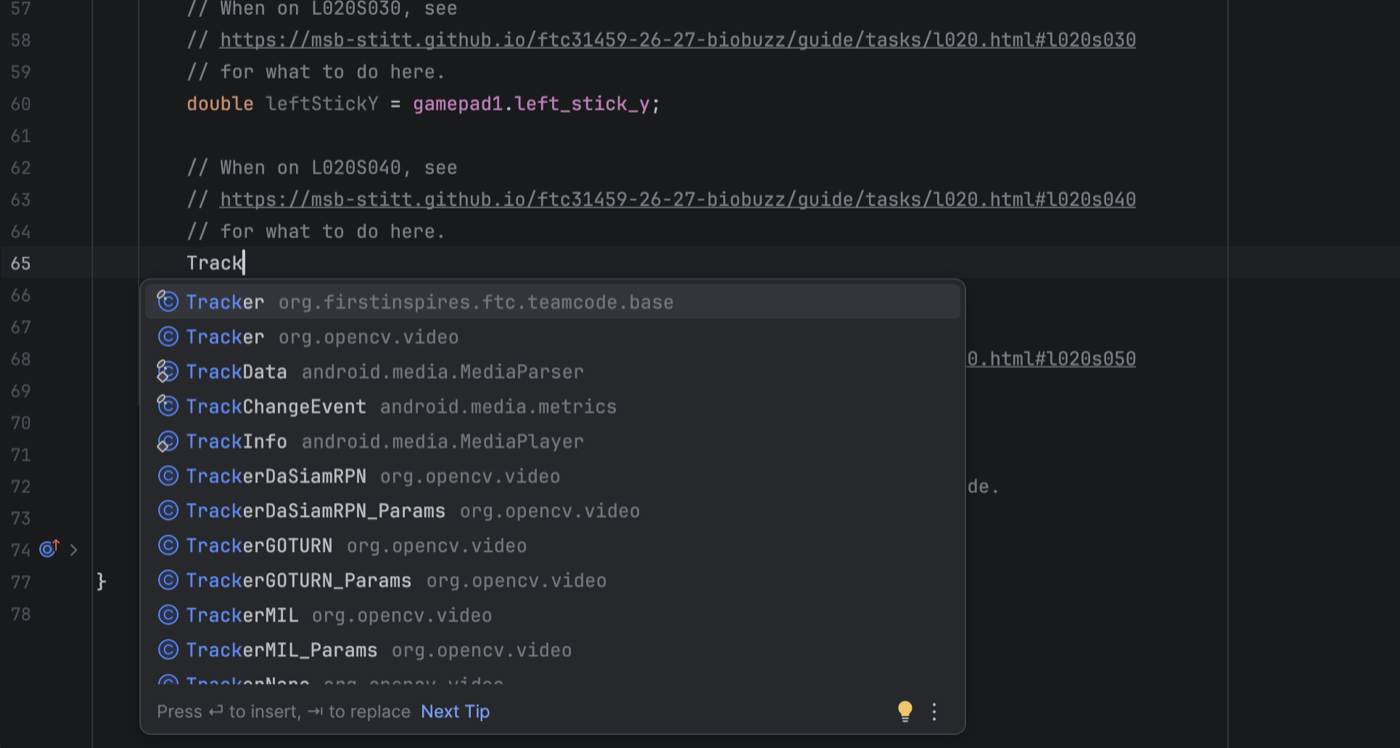Screen dimensions: 1400x748
Task: Click left_stick_y field on line 60
Action: (582, 104)
